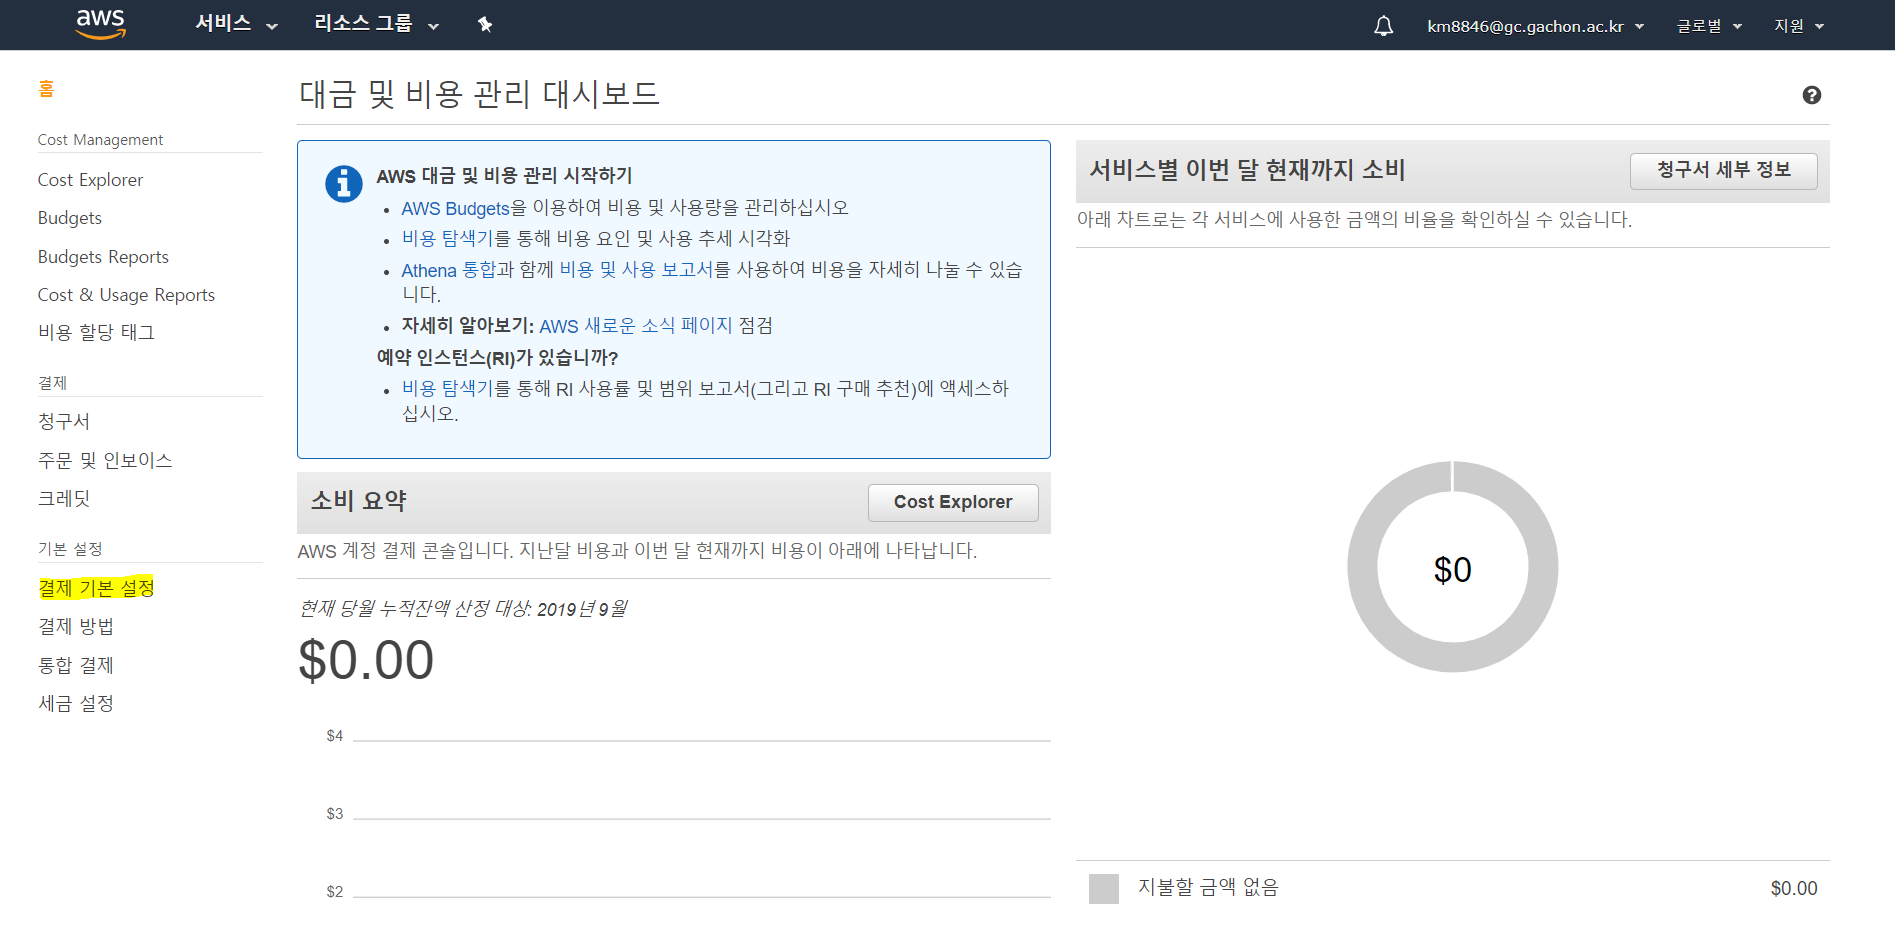
Task: Click the 소비 요약 heading
Action: tap(359, 501)
